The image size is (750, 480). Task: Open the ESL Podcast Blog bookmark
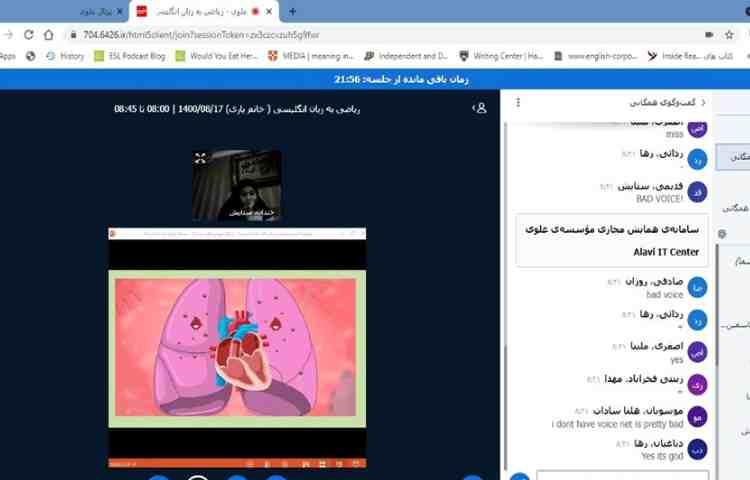[x=137, y=56]
